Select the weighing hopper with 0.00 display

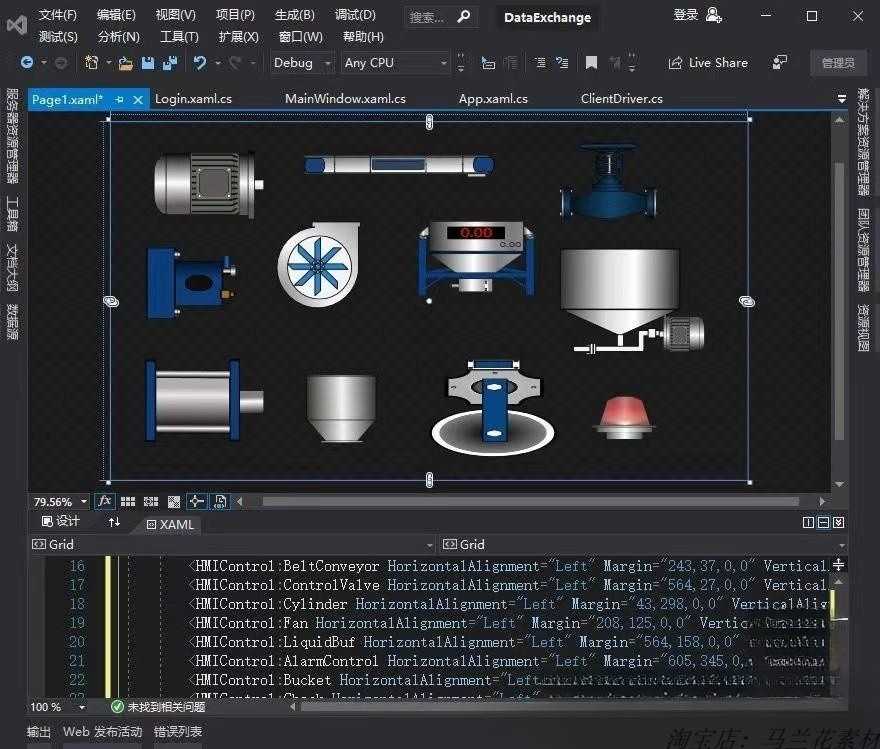point(476,257)
